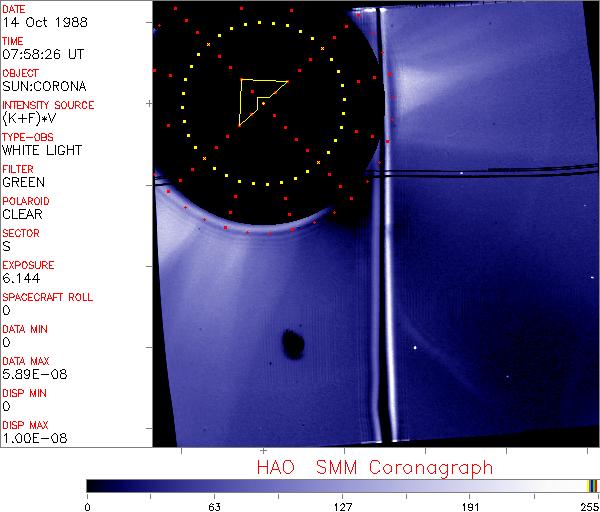The width and height of the screenshot is (600, 512).
Task: Select the WHITE LIGHT observation type text
Action: 42,150
